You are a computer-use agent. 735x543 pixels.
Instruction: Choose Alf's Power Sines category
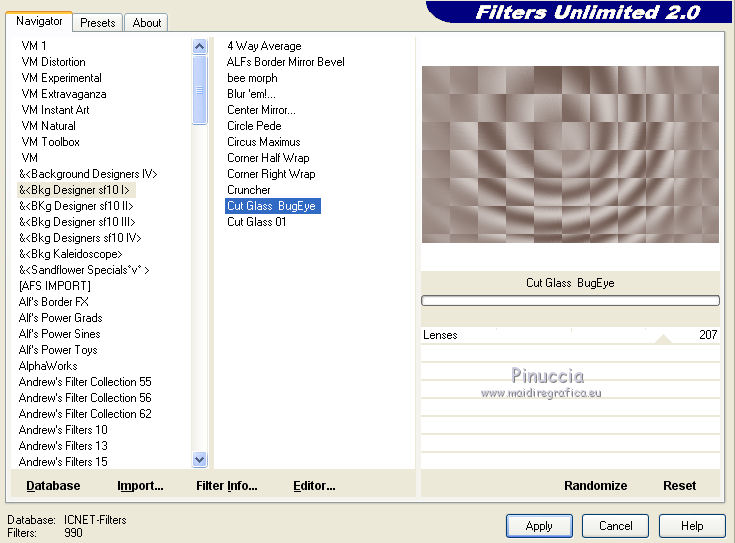(59, 334)
